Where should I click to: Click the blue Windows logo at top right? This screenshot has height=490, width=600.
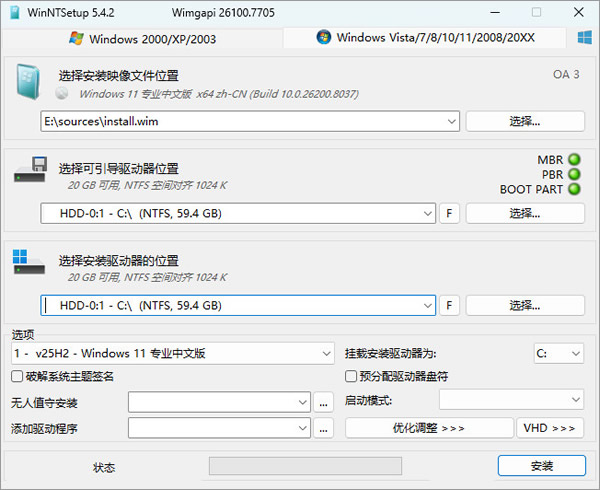pos(584,38)
